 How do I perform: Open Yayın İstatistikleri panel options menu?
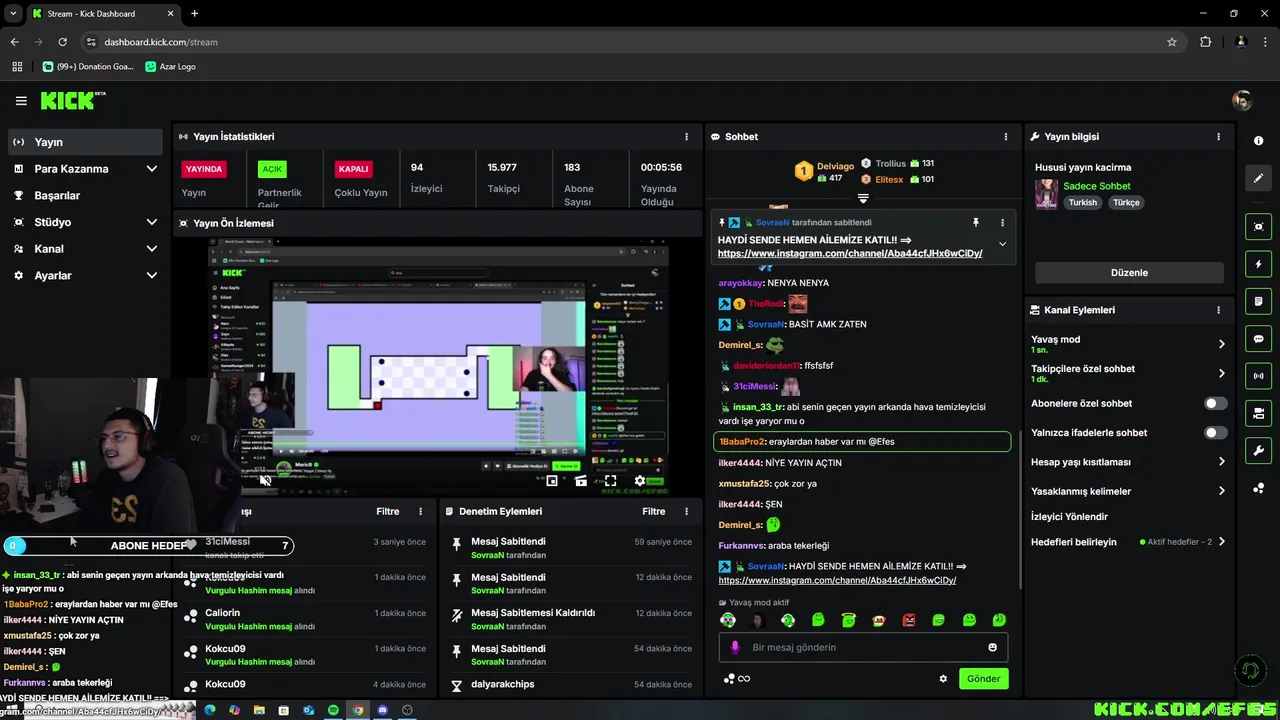[686, 137]
